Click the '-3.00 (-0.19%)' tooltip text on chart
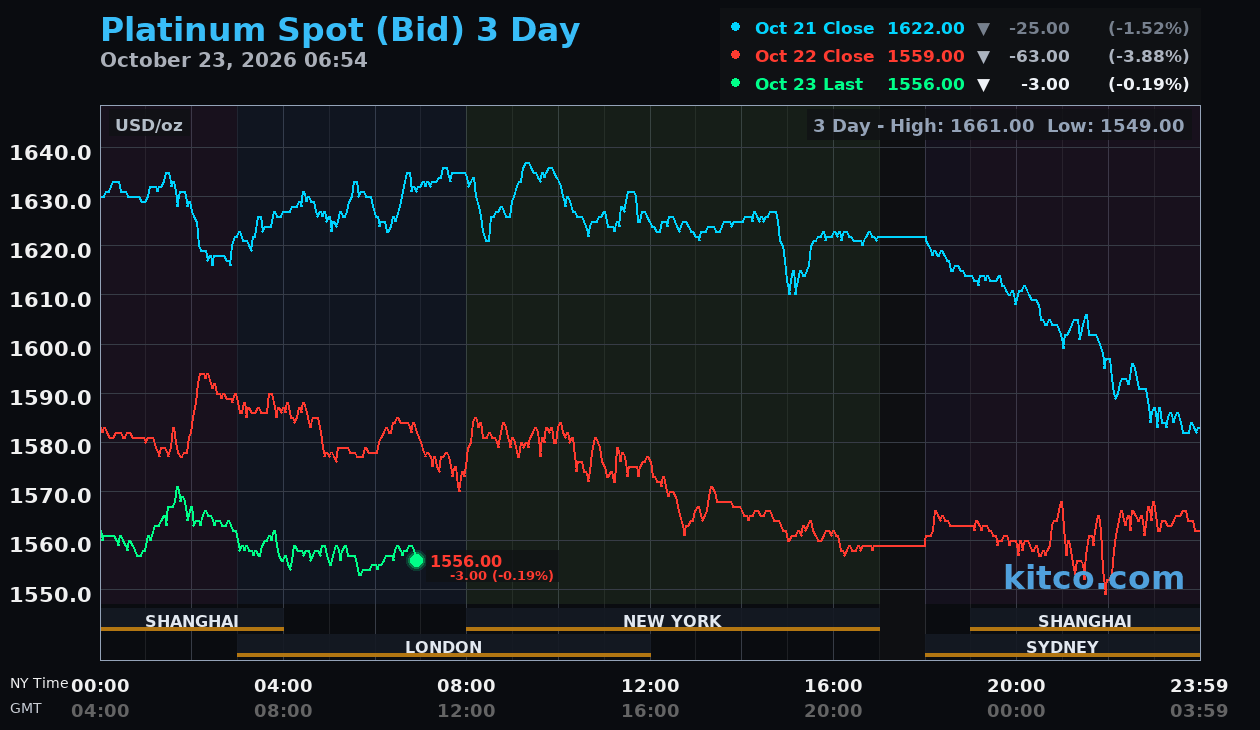 501,576
